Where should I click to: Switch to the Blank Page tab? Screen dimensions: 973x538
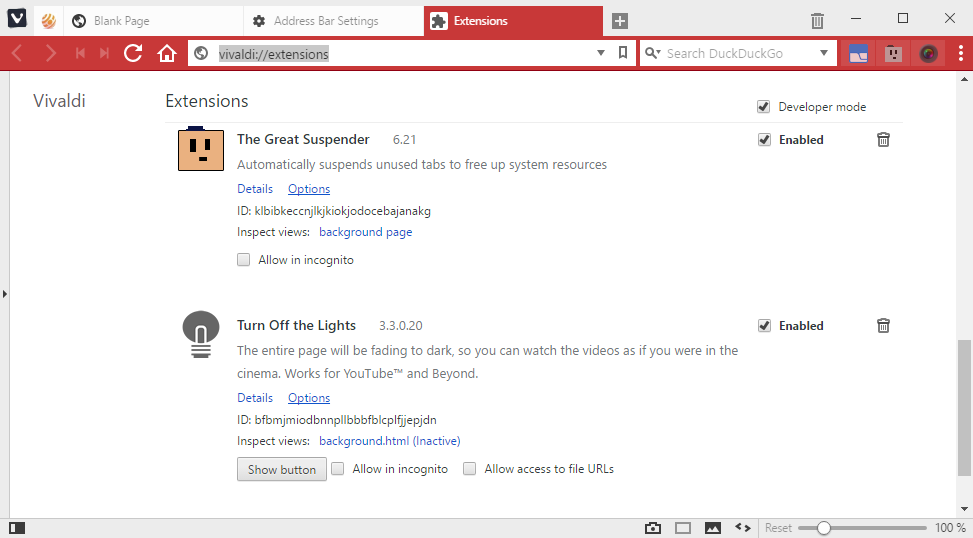pyautogui.click(x=153, y=21)
